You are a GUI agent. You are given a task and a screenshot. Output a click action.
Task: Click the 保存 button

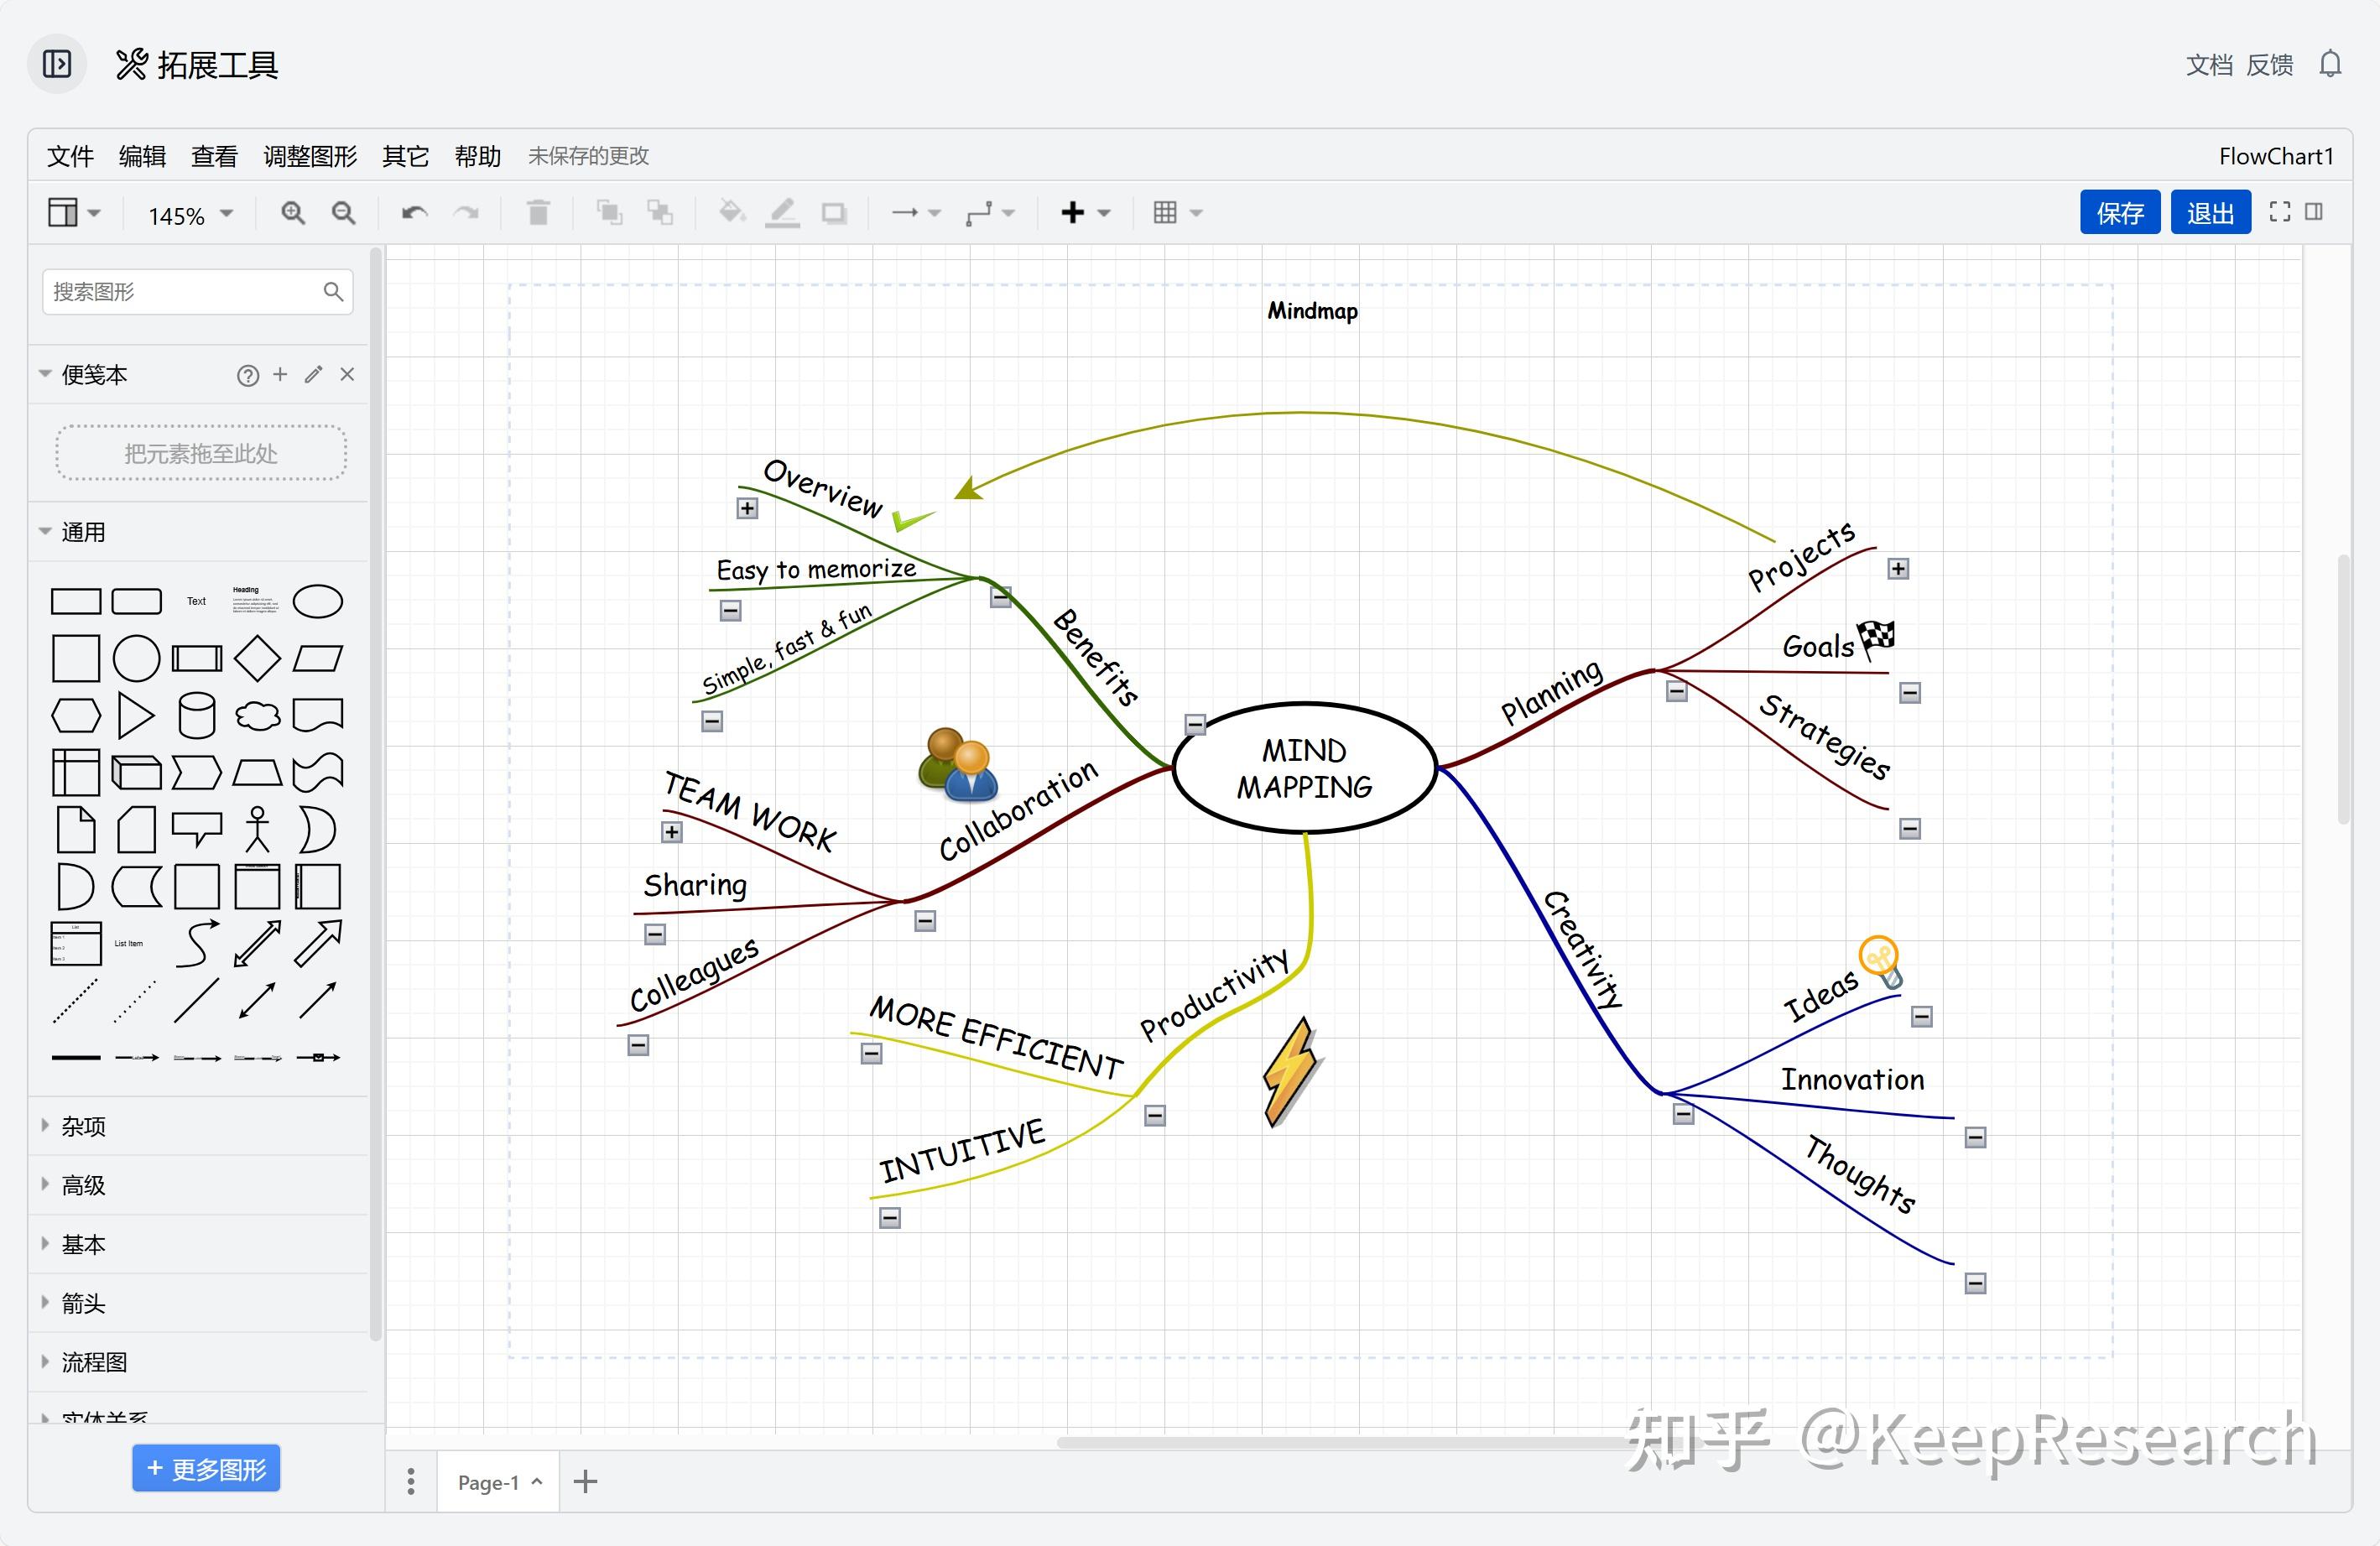(2120, 212)
